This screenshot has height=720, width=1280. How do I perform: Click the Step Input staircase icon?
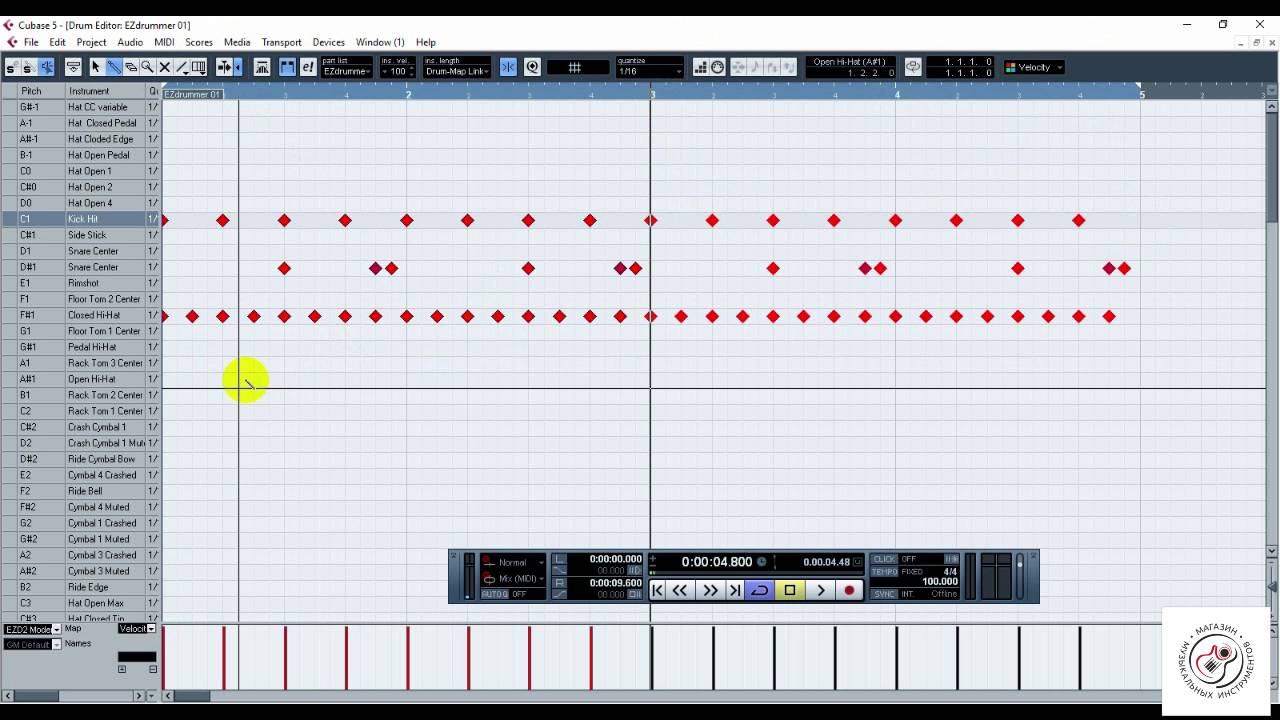click(700, 67)
